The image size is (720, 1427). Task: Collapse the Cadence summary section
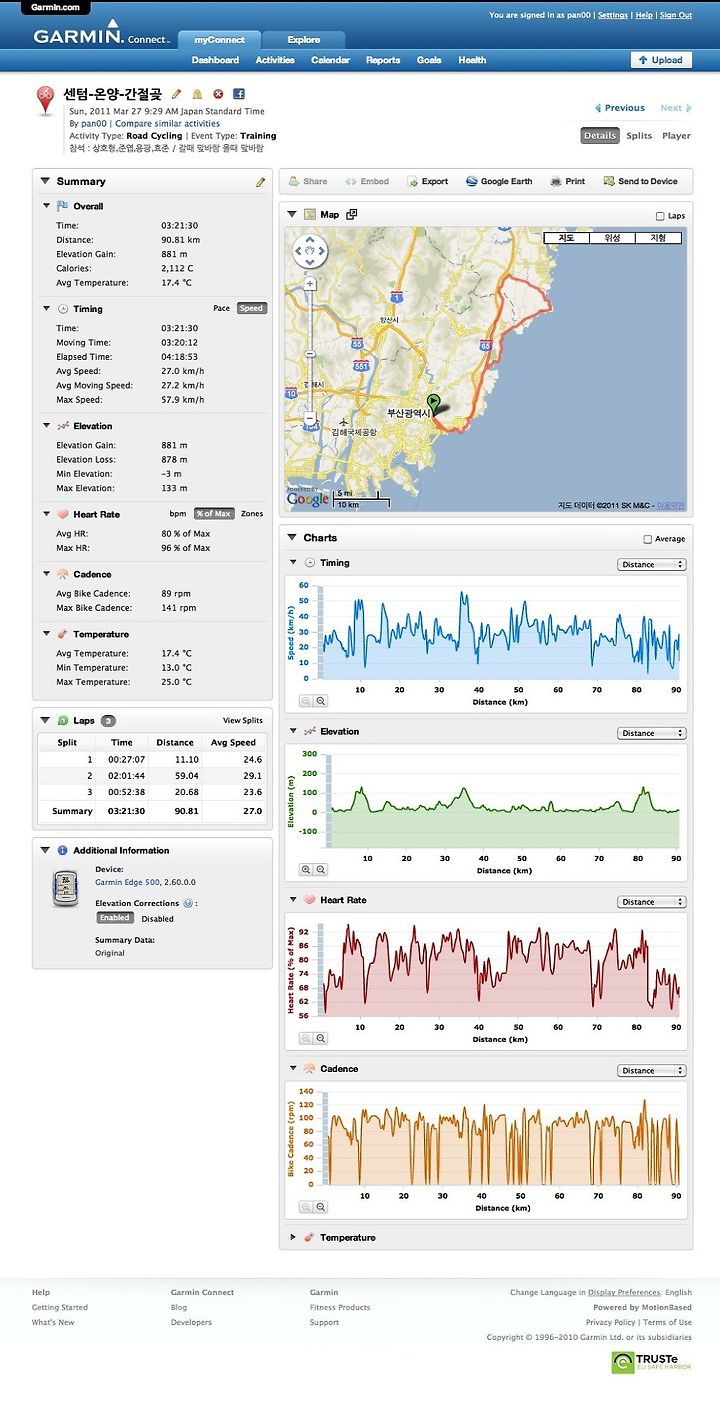click(x=46, y=574)
